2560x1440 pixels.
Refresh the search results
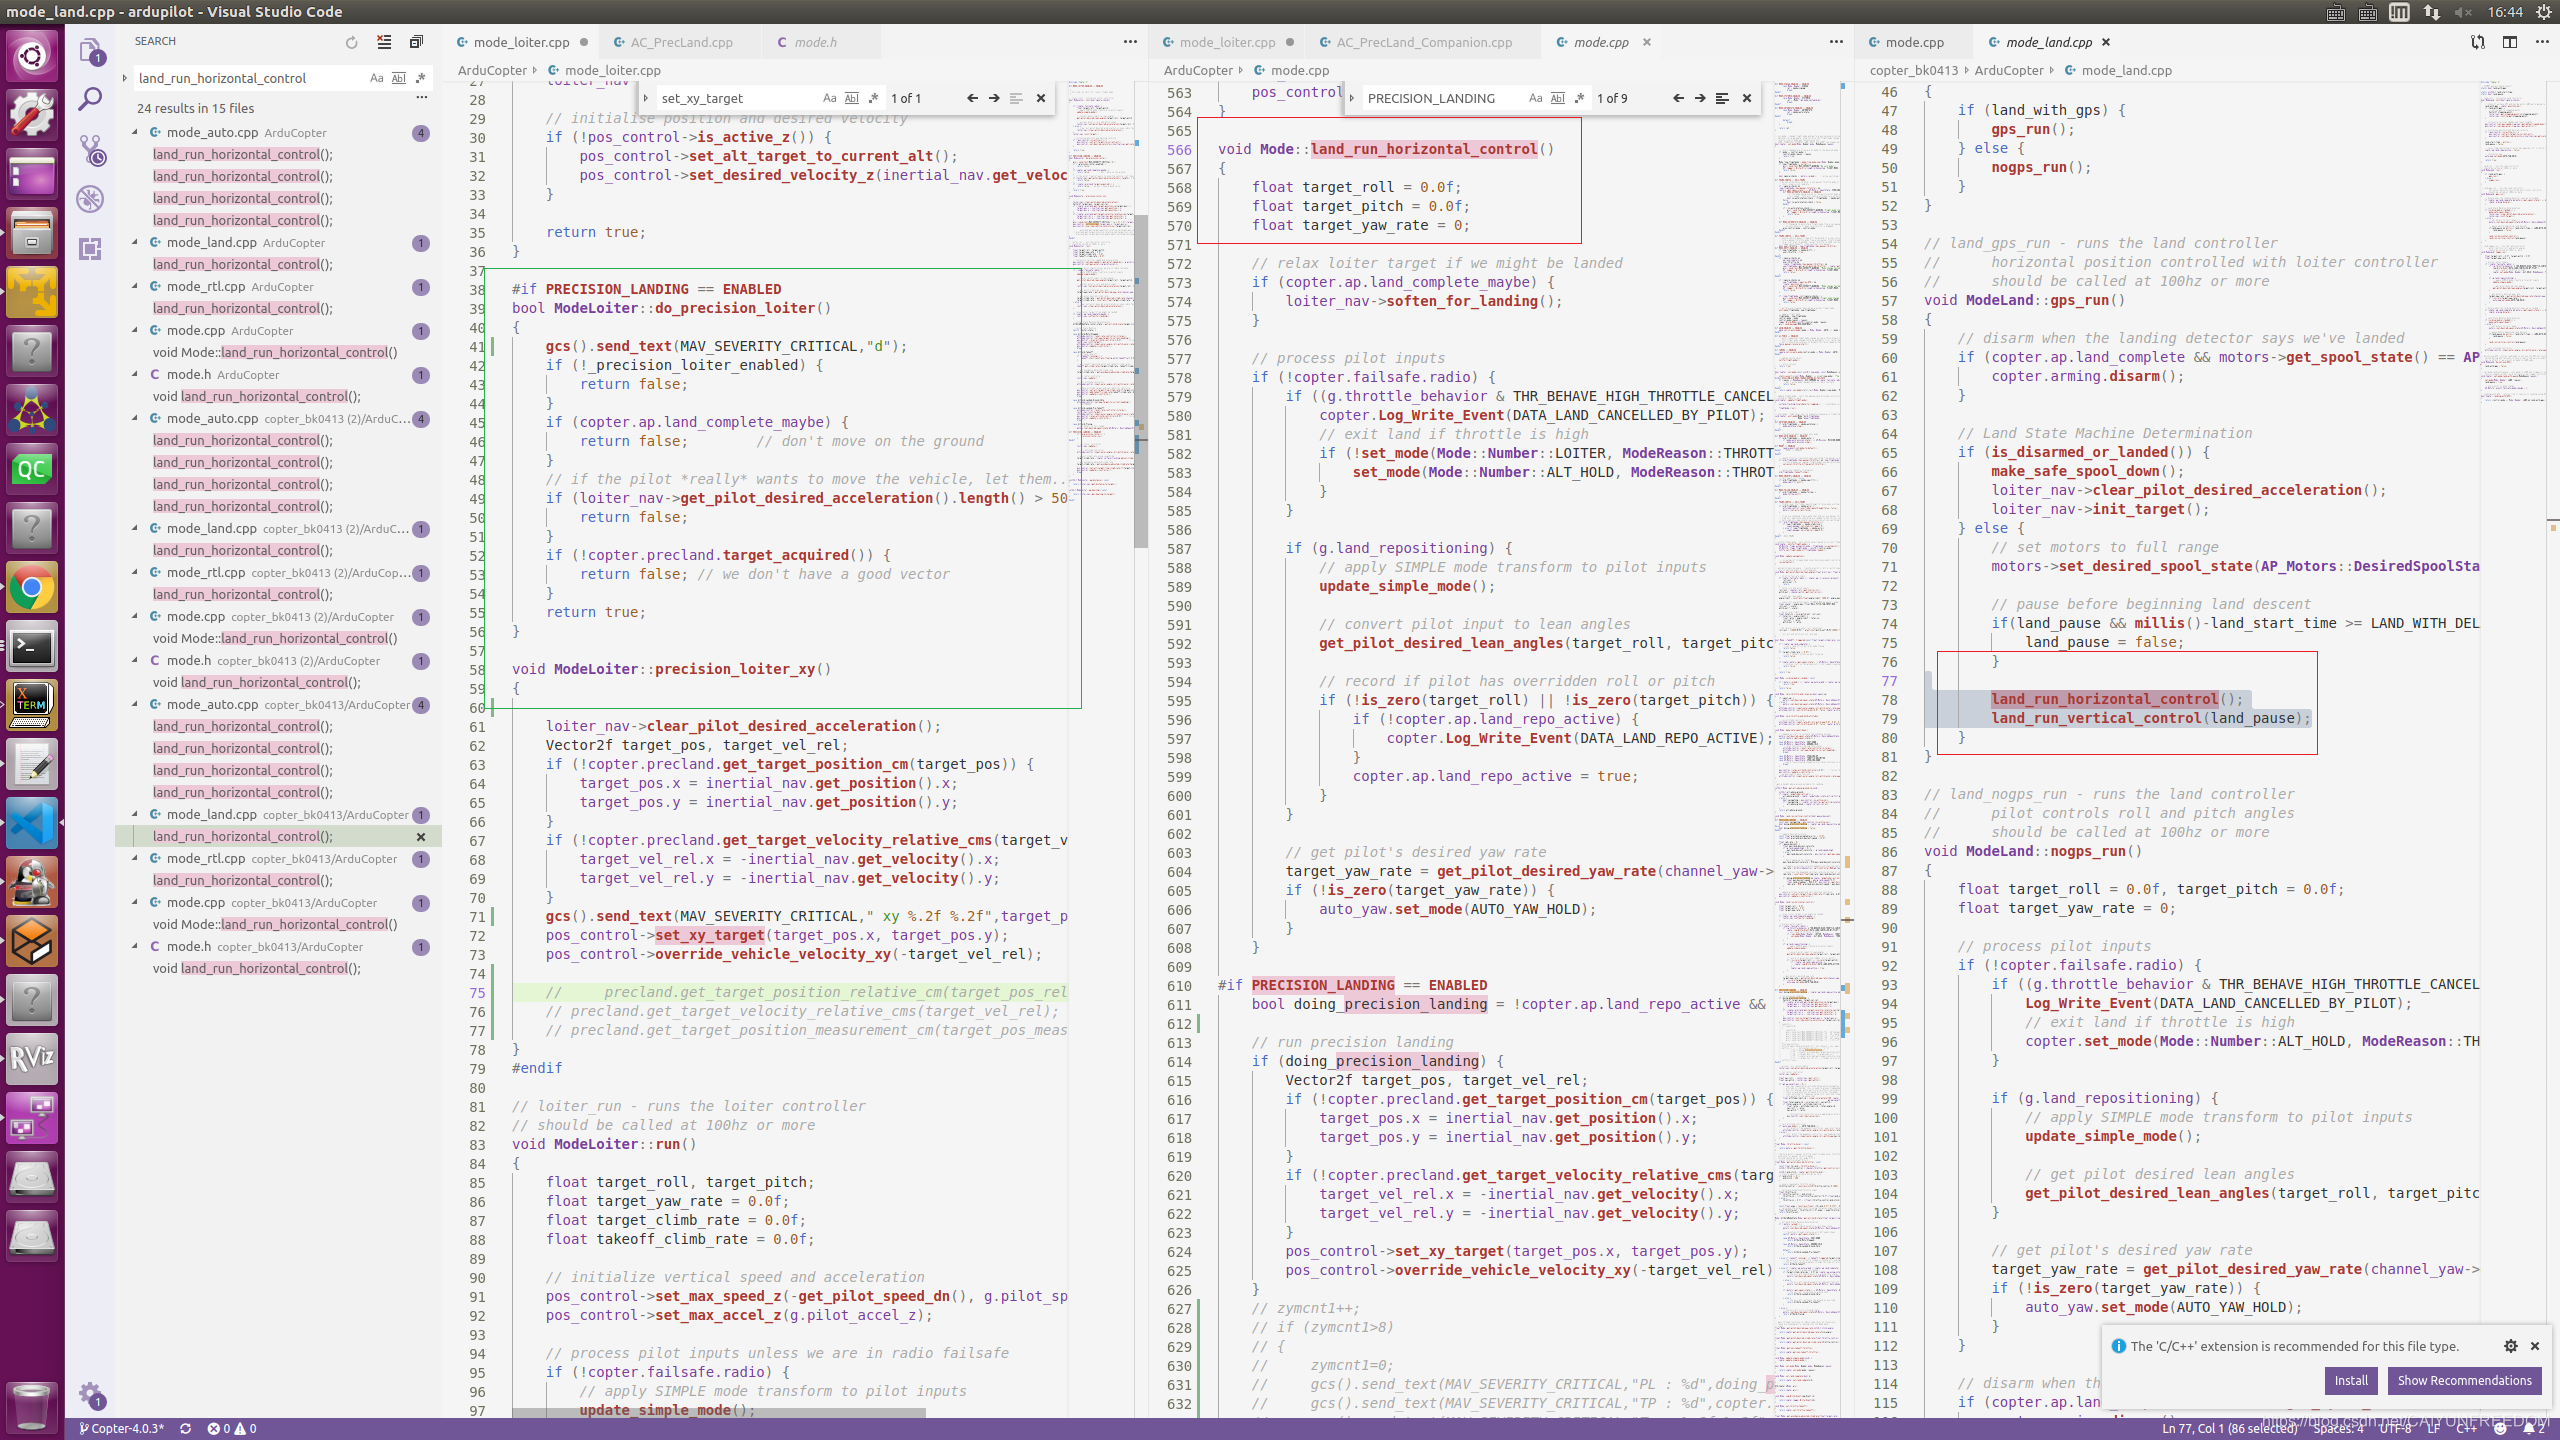351,42
